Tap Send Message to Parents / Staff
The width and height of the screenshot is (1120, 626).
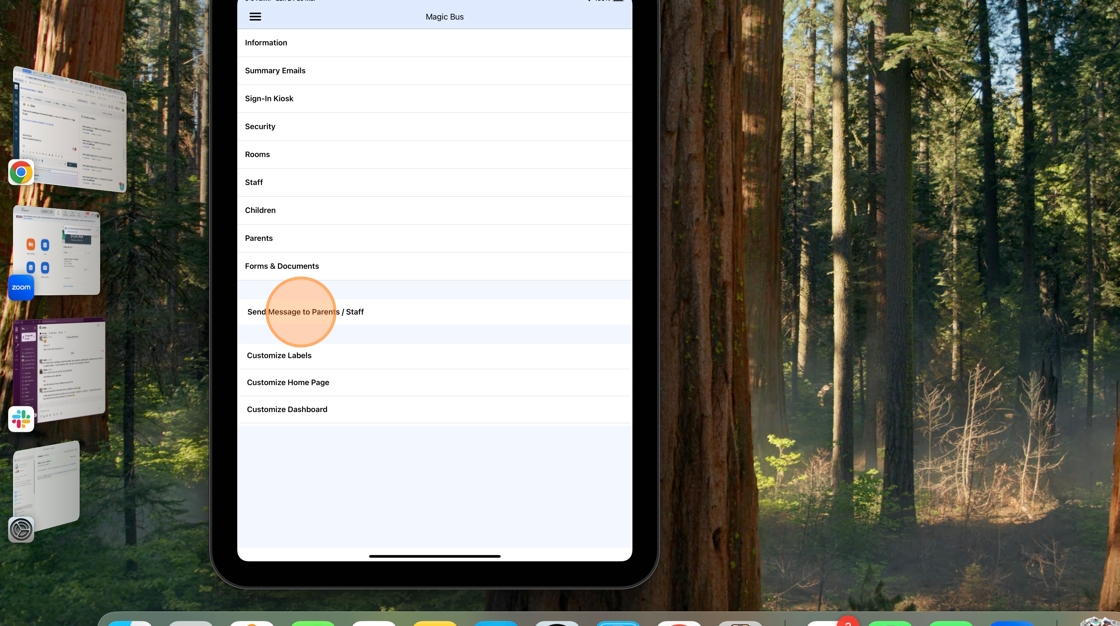(x=434, y=312)
